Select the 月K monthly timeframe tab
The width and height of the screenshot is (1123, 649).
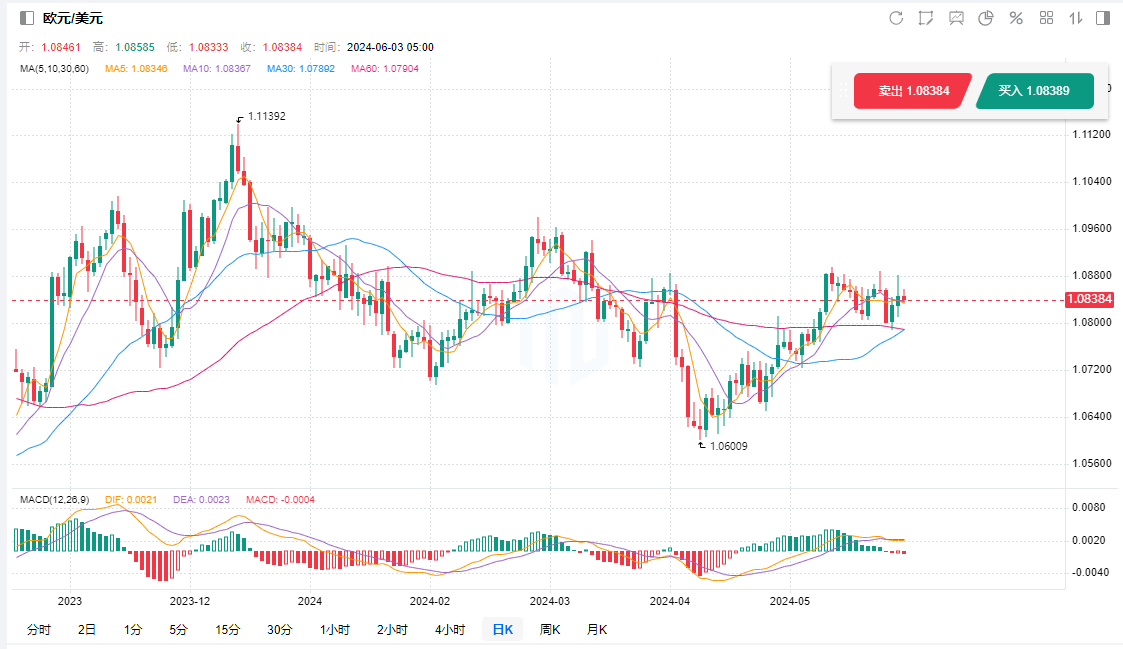596,629
